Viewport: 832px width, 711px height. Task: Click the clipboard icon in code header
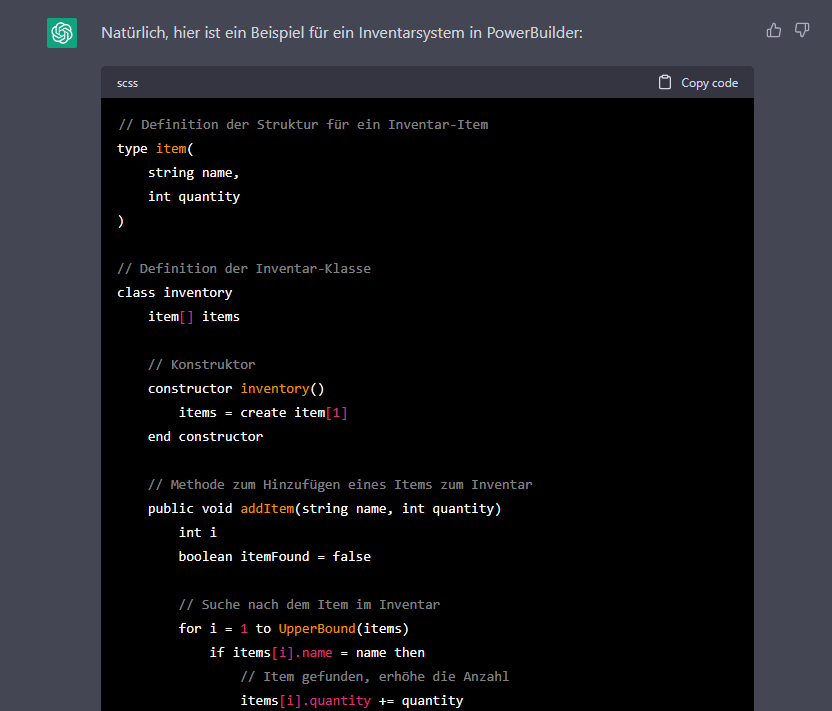665,83
